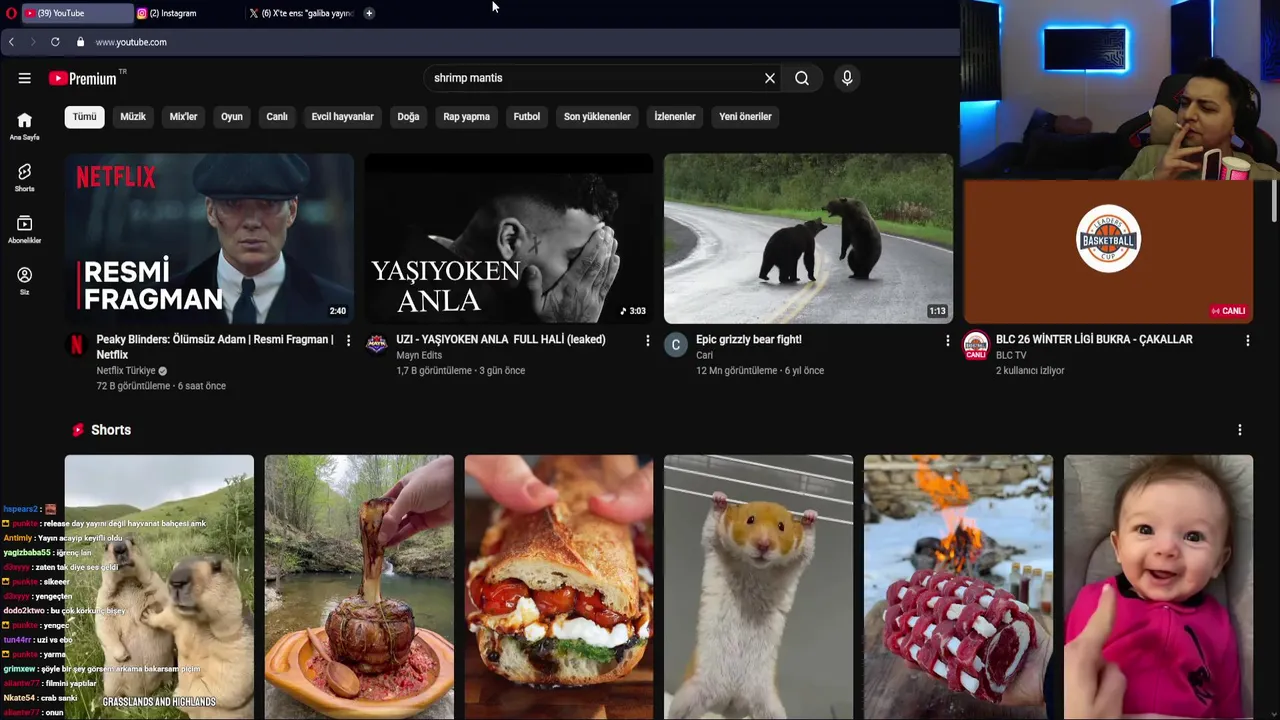Select the Mix'ler filter chip
This screenshot has width=1280, height=720.
point(183,117)
